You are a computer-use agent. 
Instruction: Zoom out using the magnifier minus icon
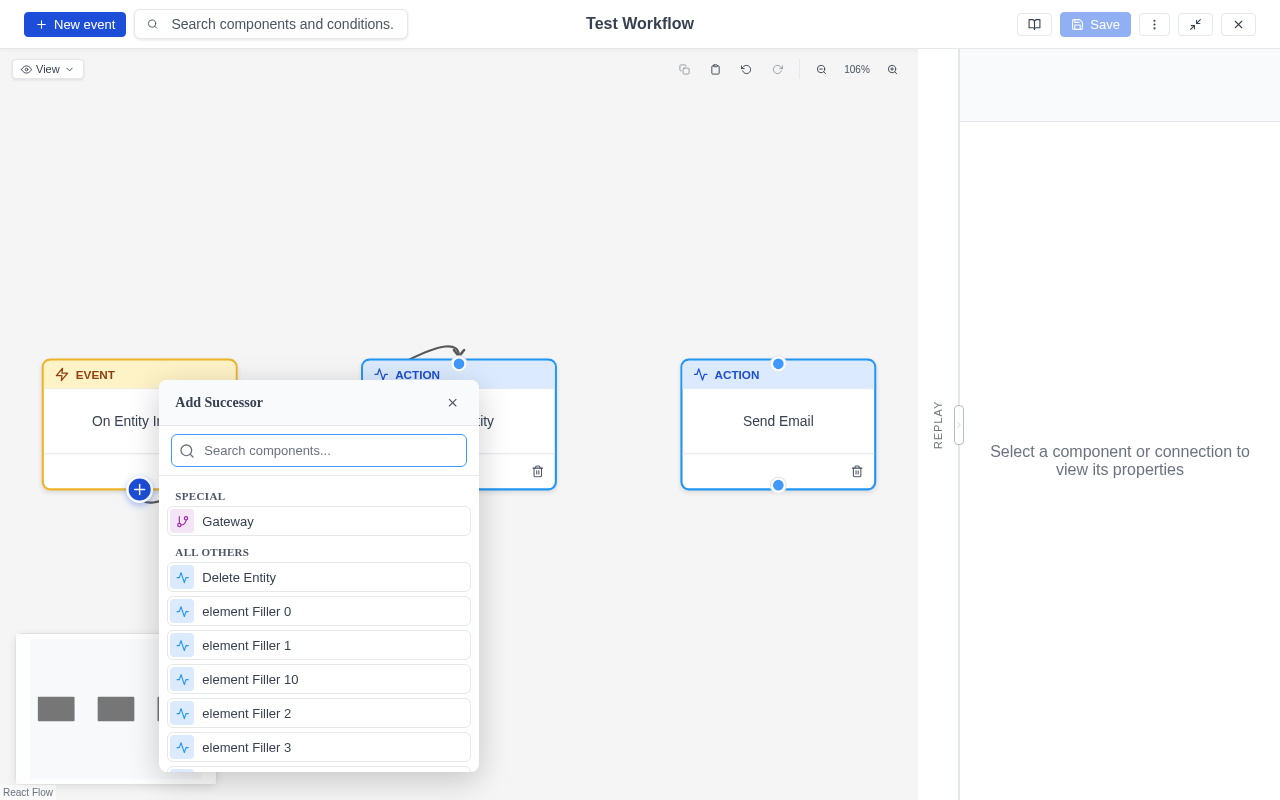coord(821,69)
